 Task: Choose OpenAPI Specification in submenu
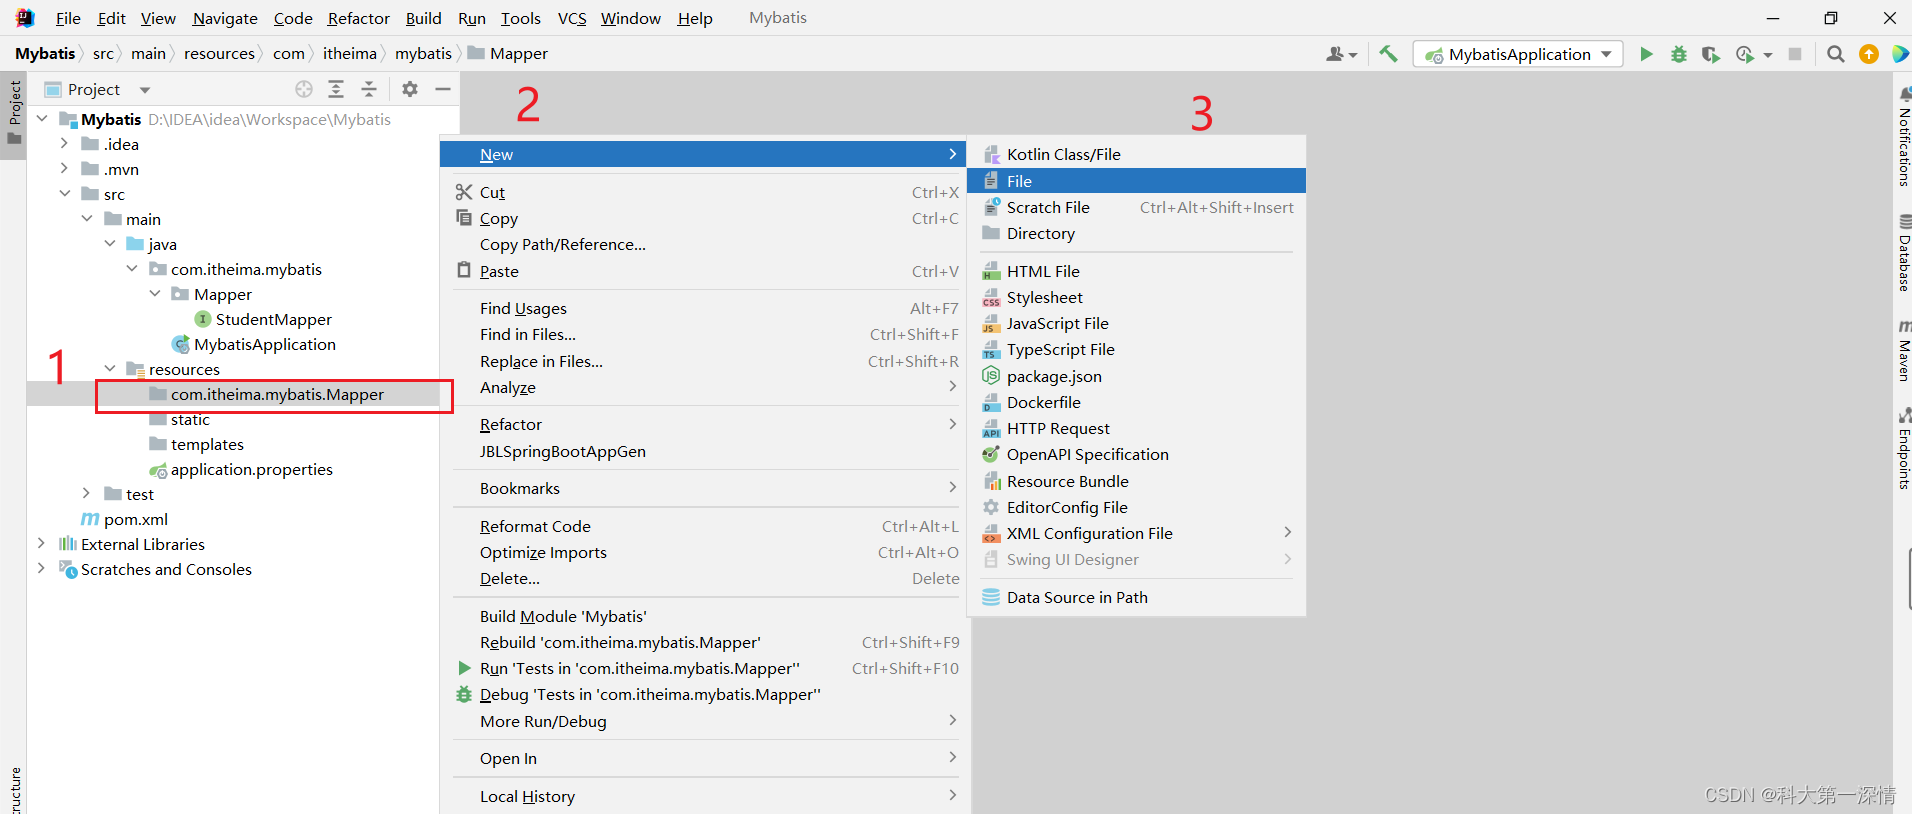tap(1136, 454)
